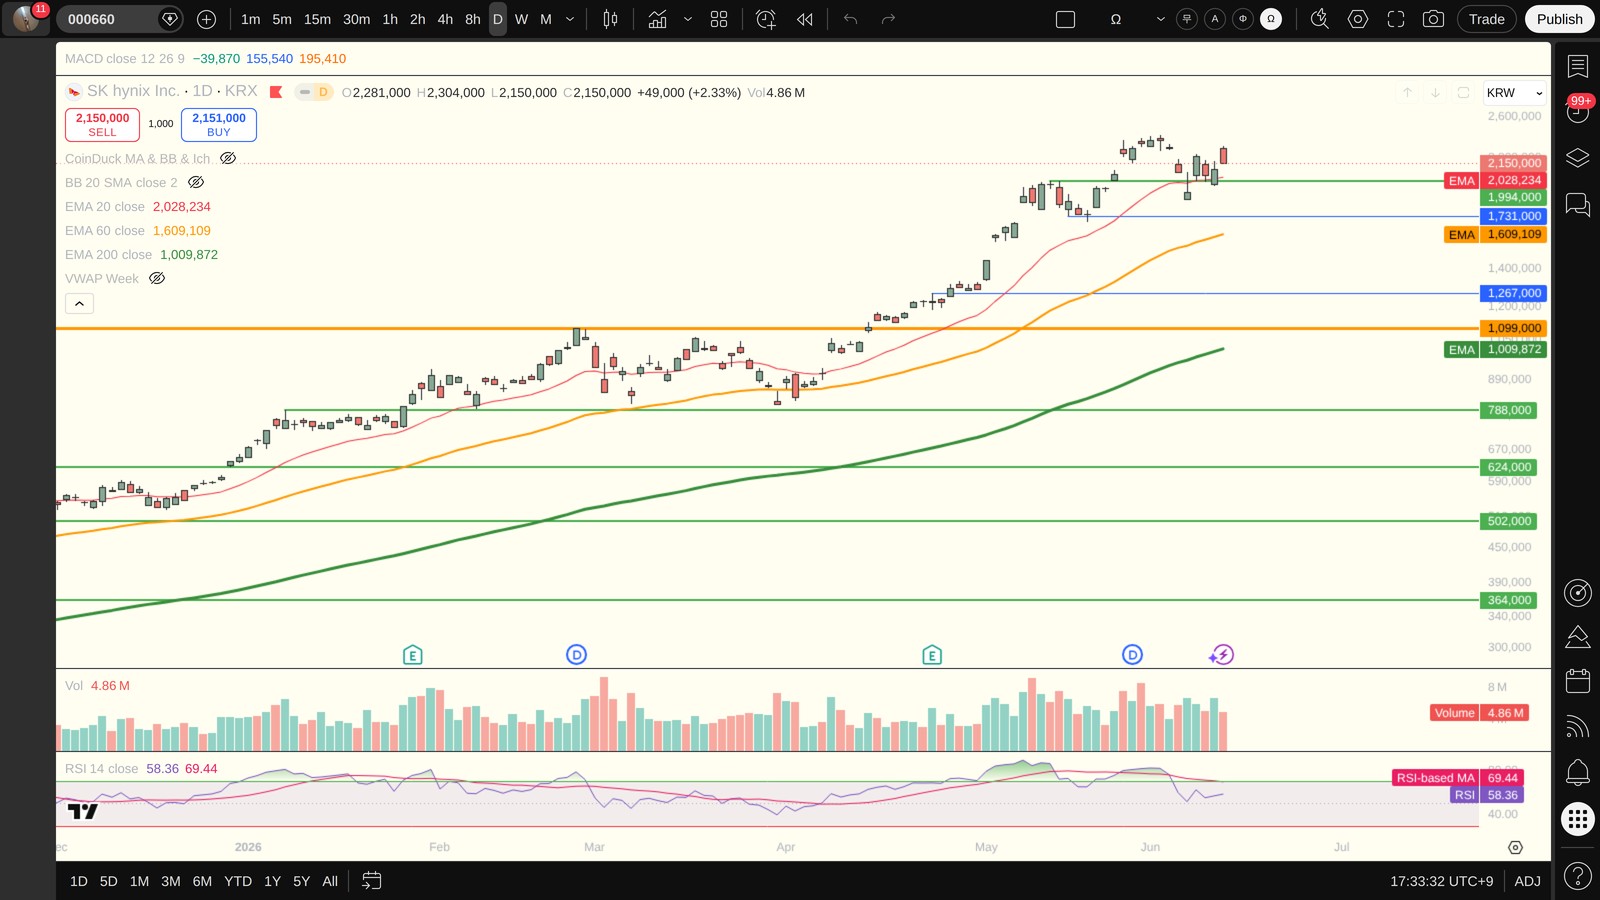The height and width of the screenshot is (900, 1600).
Task: Open the KRW currency dropdown
Action: (x=1514, y=93)
